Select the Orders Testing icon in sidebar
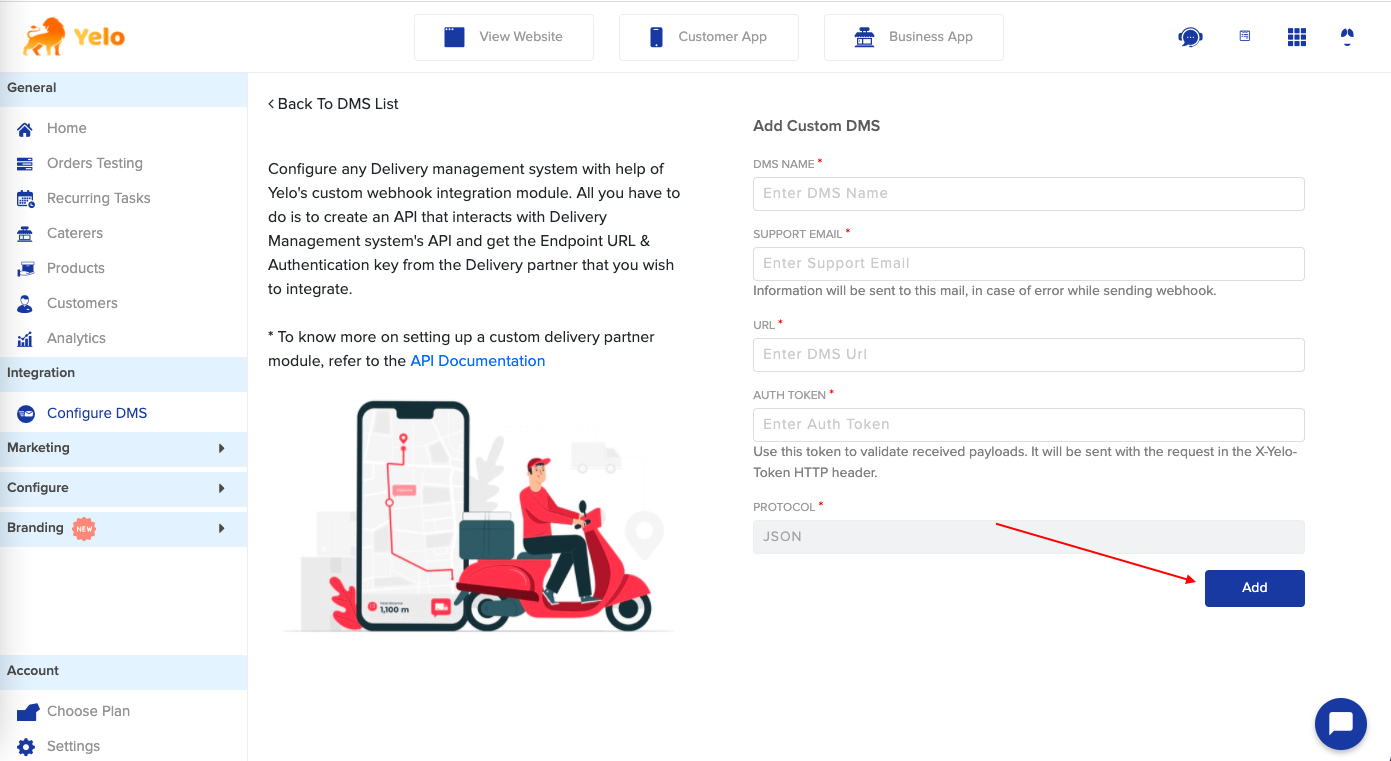The image size is (1391, 761). point(23,163)
